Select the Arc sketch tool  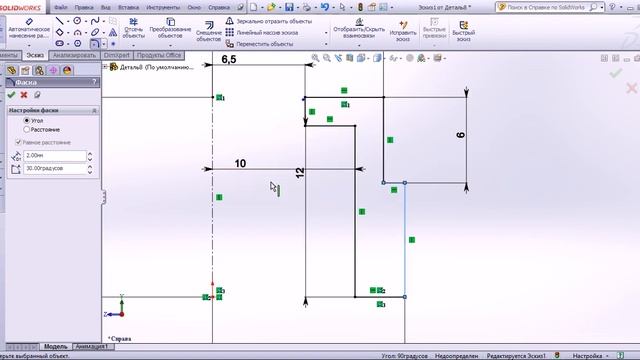click(77, 32)
